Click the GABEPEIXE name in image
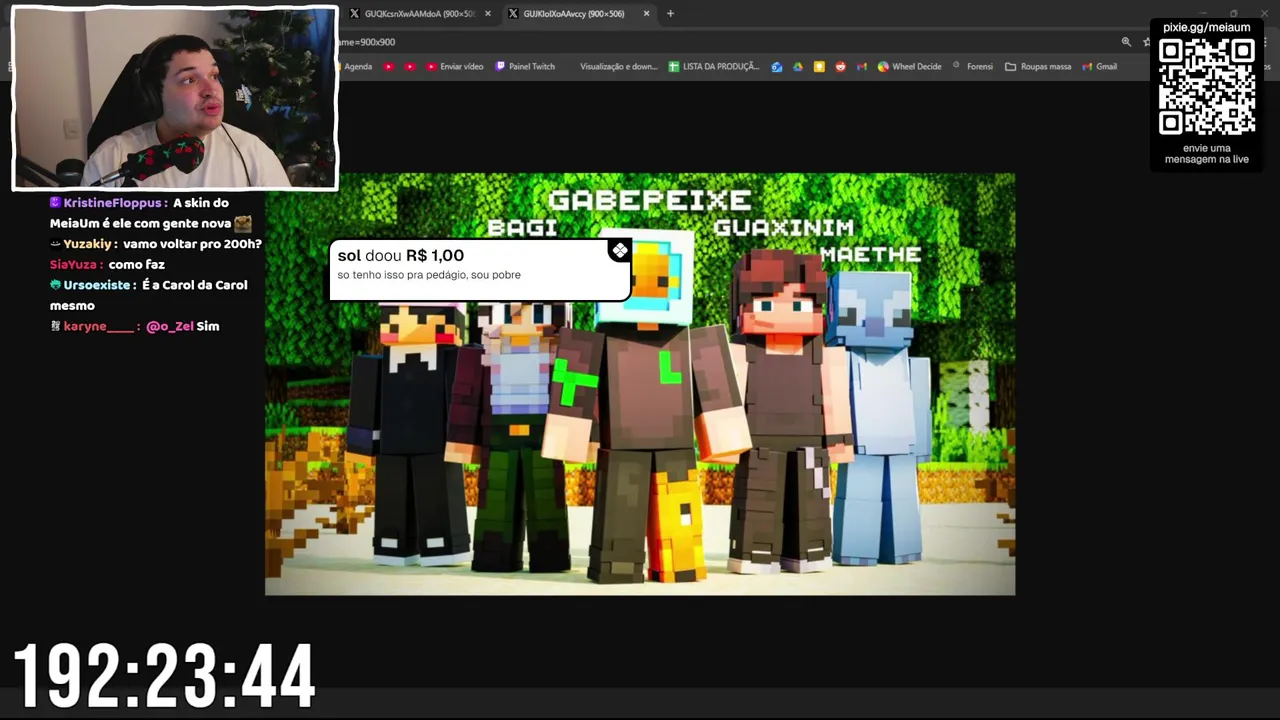This screenshot has height=720, width=1280. 650,199
